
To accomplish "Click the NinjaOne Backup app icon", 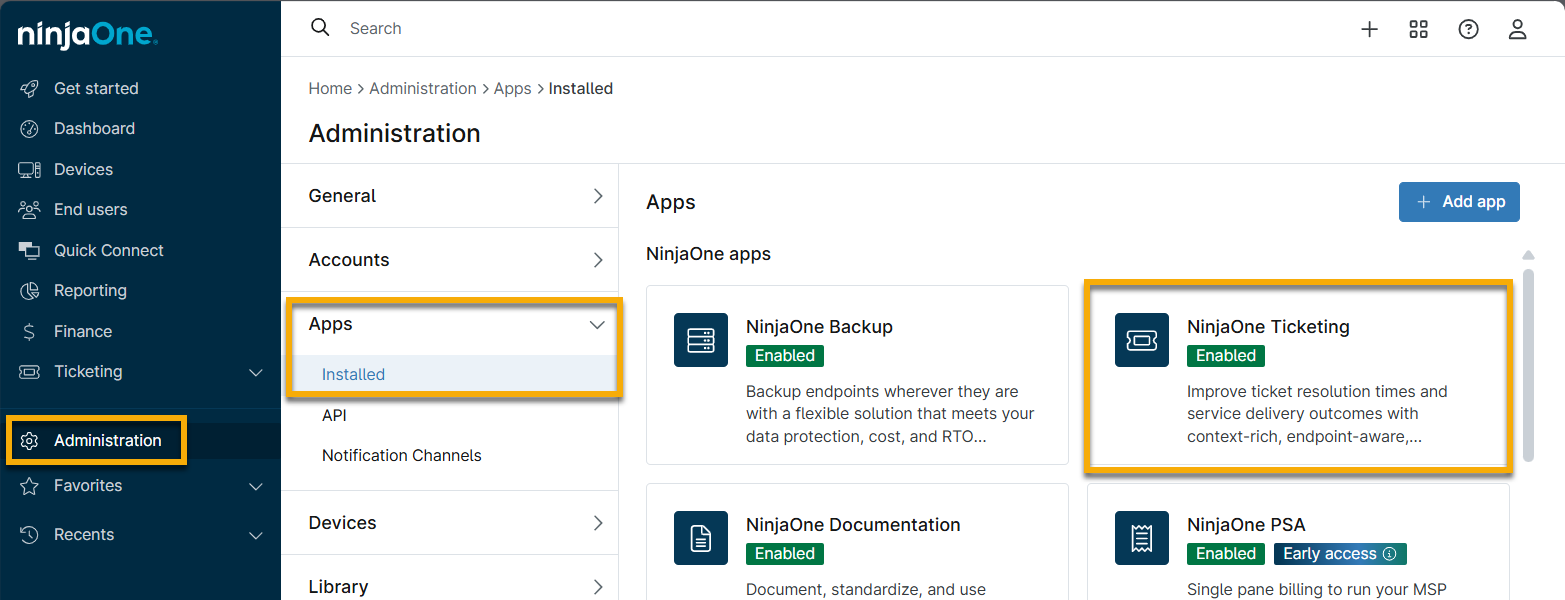I will click(x=700, y=340).
